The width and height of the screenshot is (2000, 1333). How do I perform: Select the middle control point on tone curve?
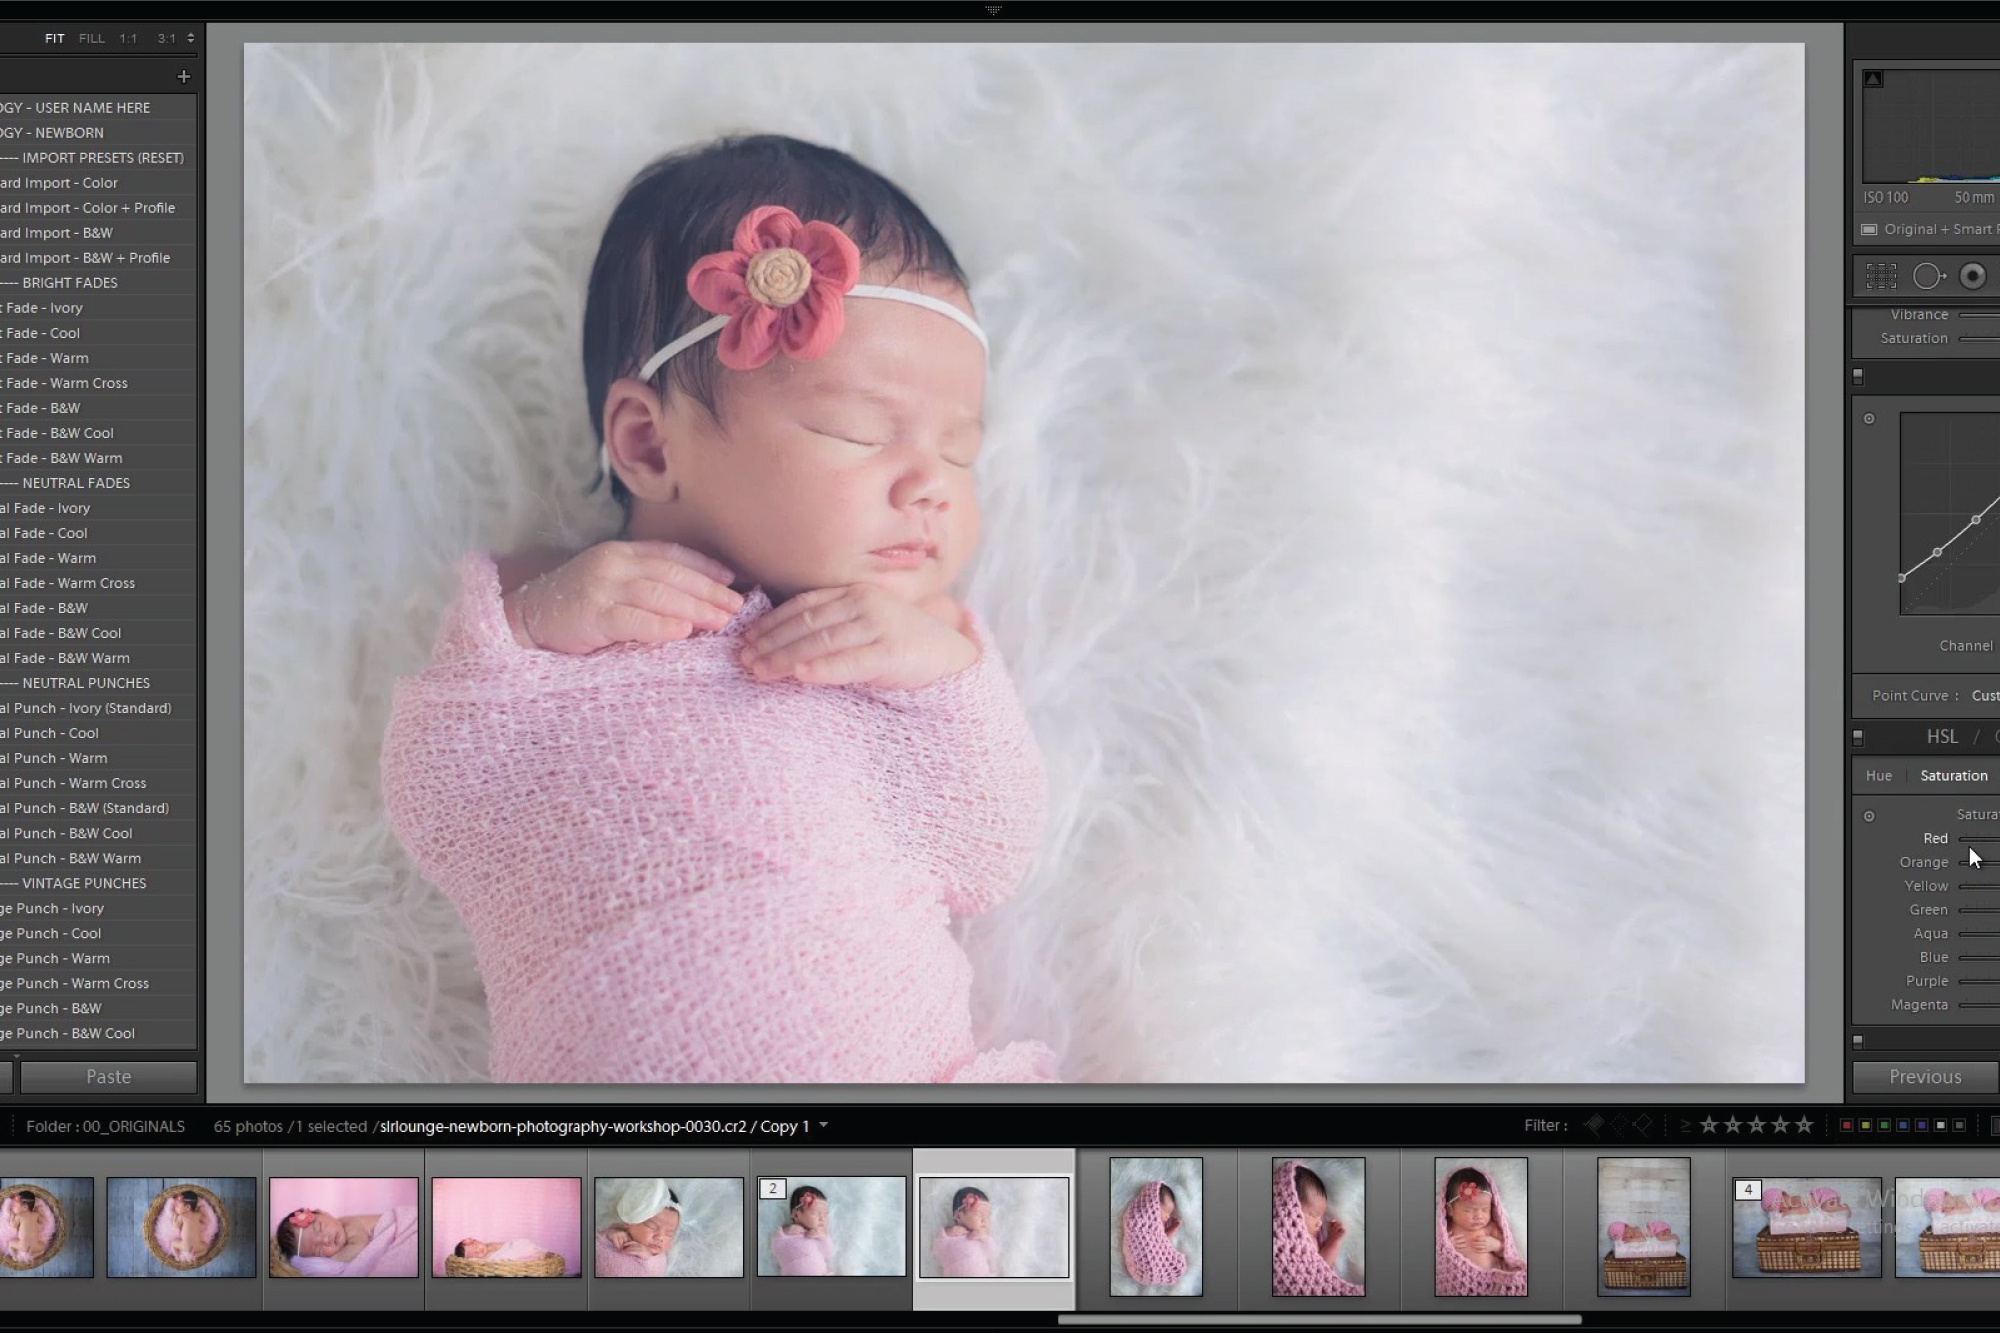(1937, 552)
